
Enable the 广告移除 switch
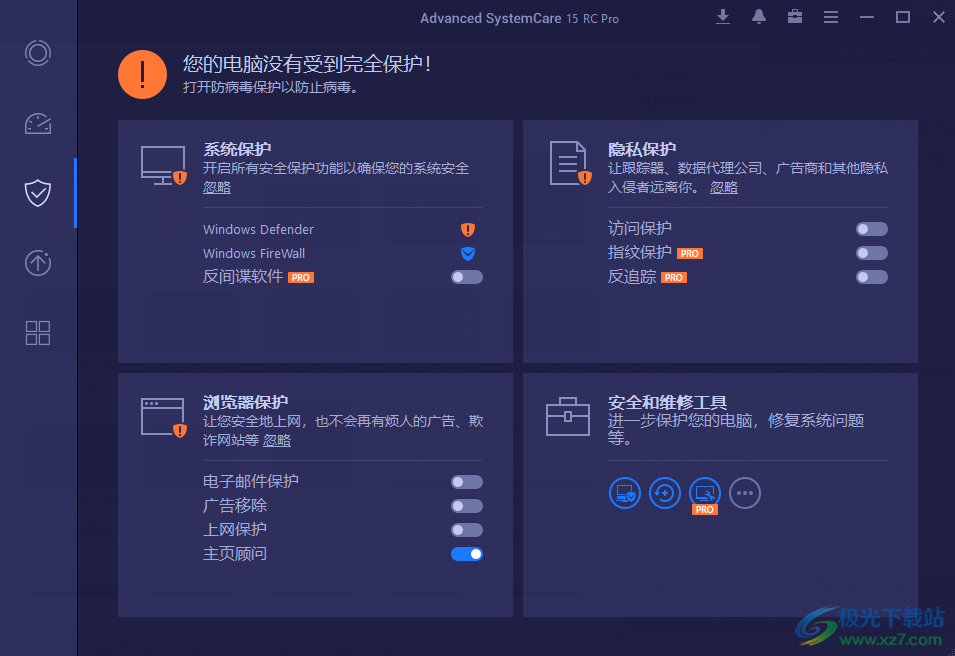coord(466,505)
